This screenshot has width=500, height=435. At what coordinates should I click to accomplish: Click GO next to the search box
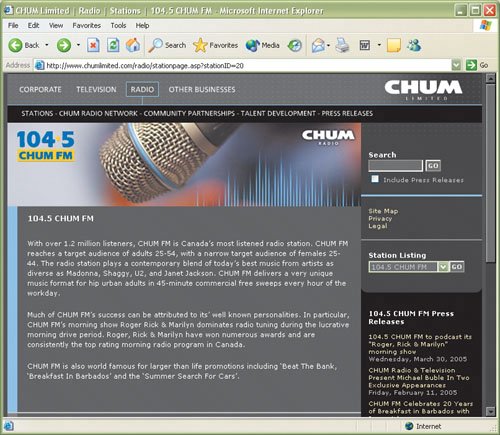(x=433, y=166)
